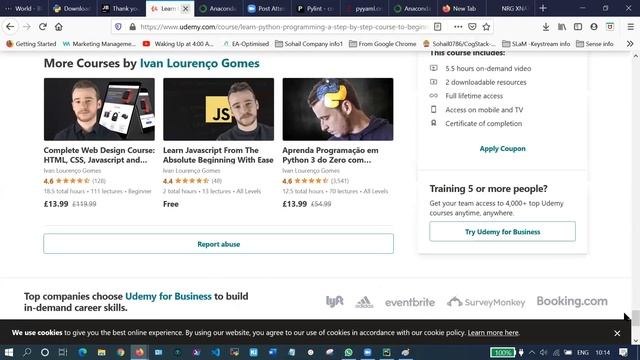Open Complete Web Design Course title
The height and width of the screenshot is (360, 640).
[x=99, y=155]
